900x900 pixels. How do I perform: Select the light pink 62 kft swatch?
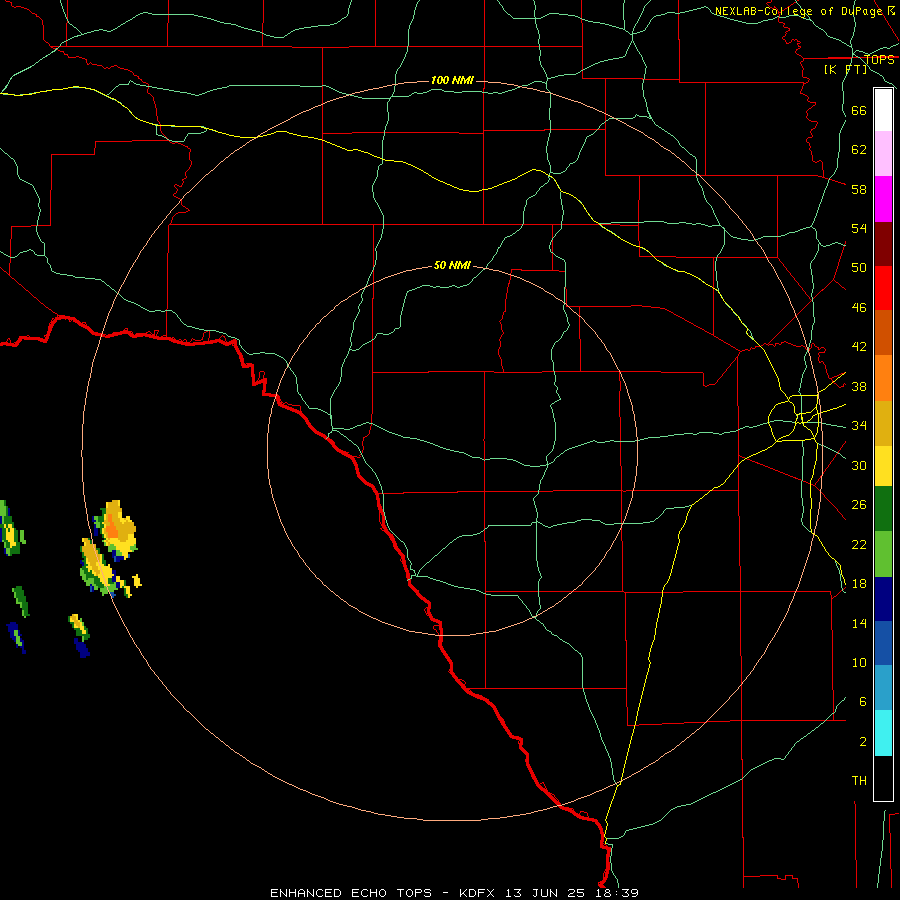point(883,153)
